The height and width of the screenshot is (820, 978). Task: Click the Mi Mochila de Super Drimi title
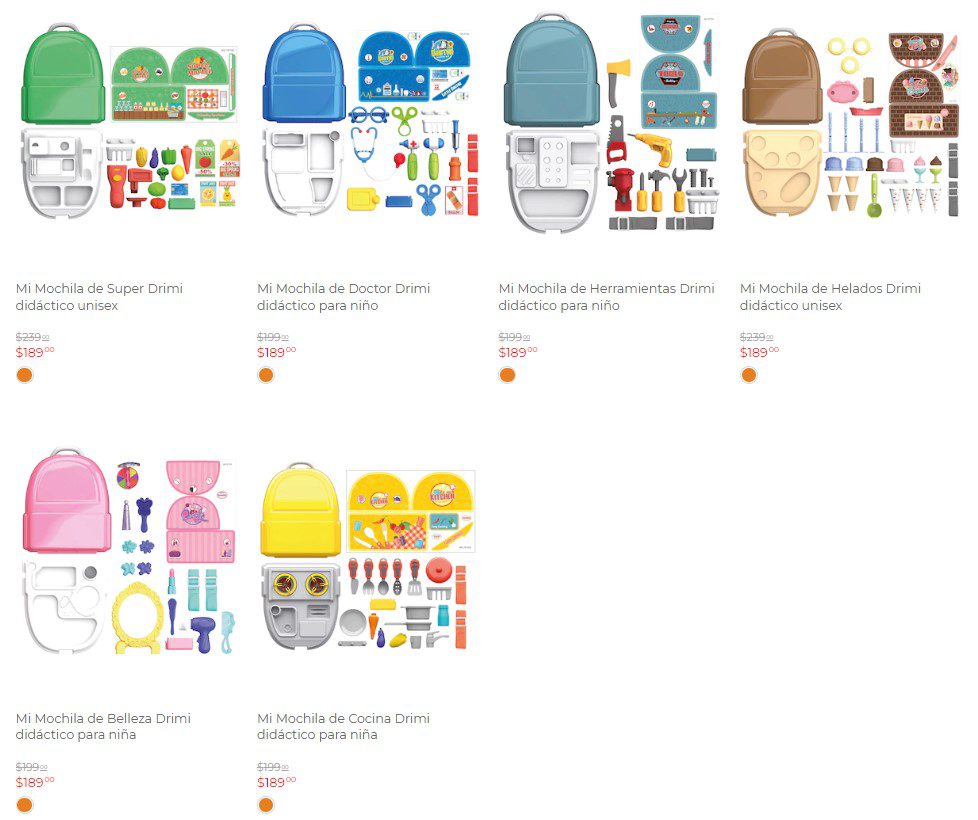point(99,297)
